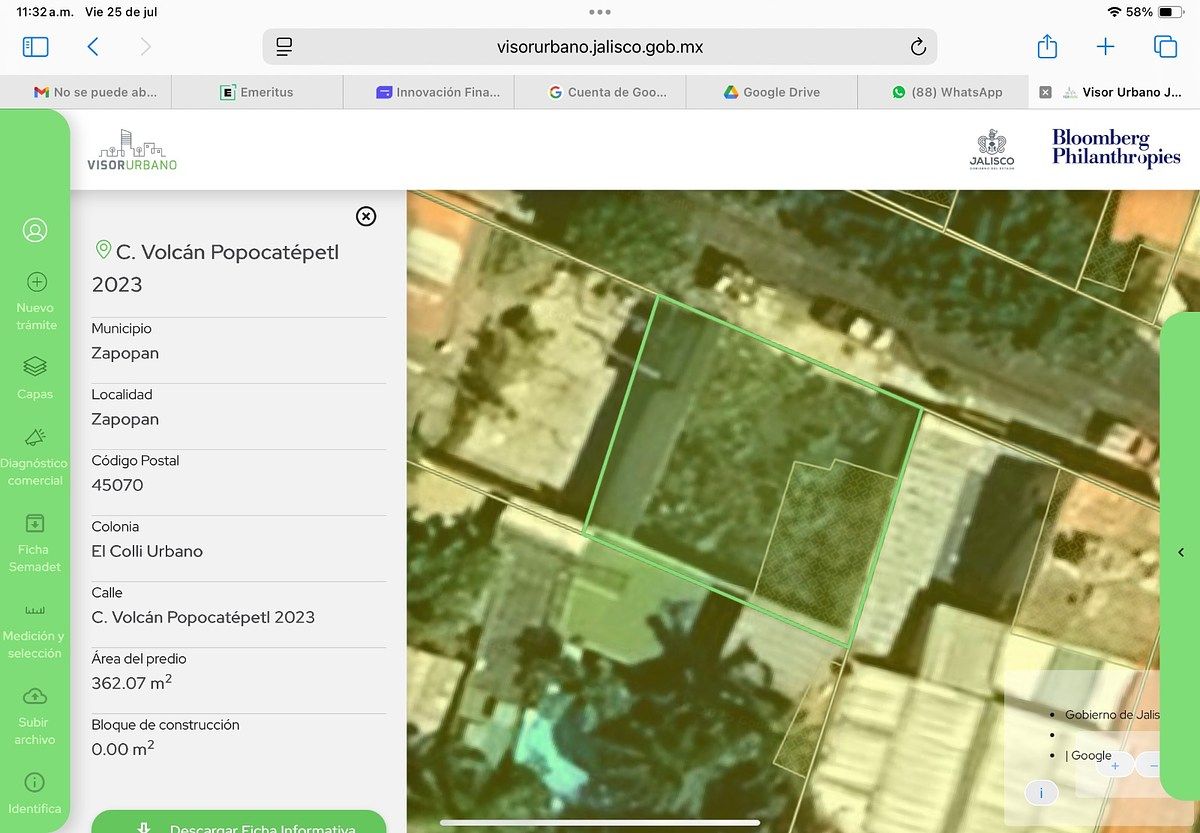This screenshot has width=1200, height=833.
Task: Open the Capas layers panel
Action: pyautogui.click(x=35, y=377)
